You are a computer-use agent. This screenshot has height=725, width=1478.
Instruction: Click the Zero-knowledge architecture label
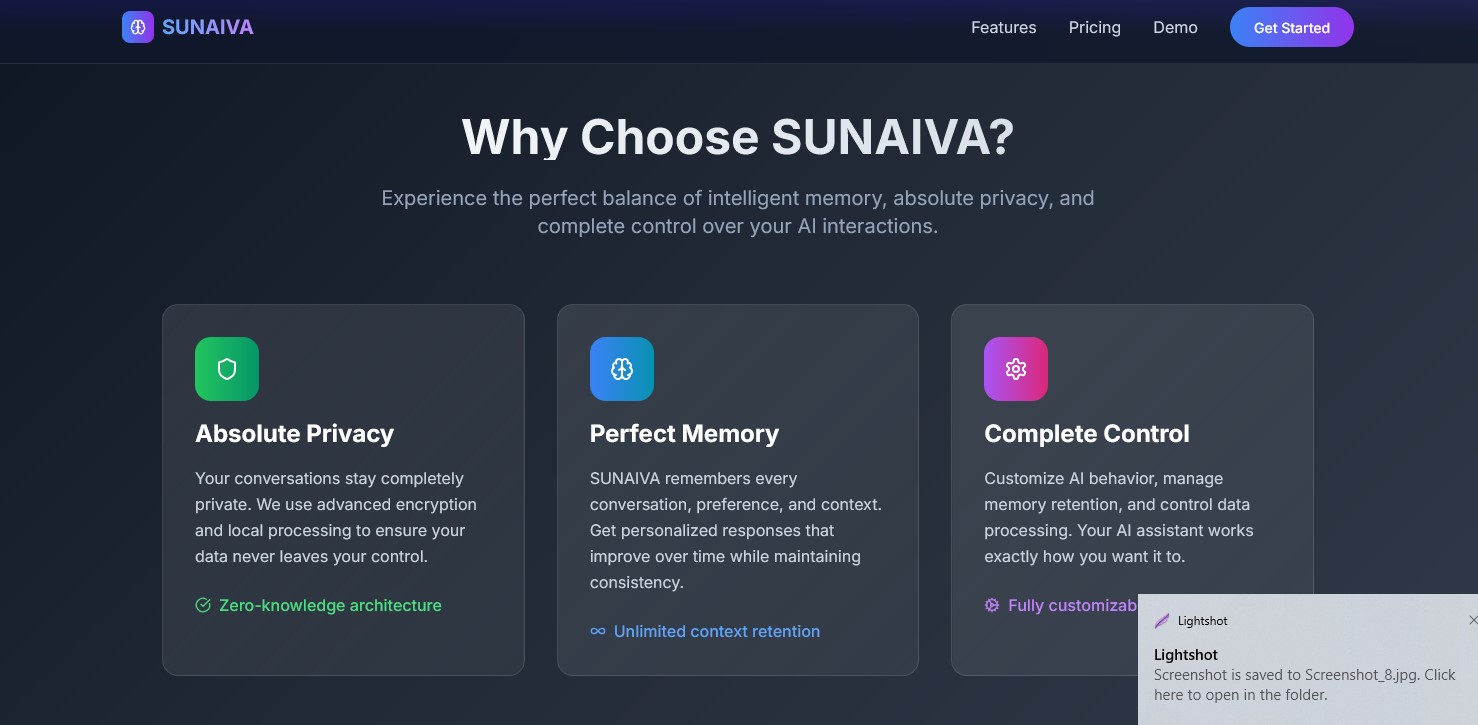330,605
